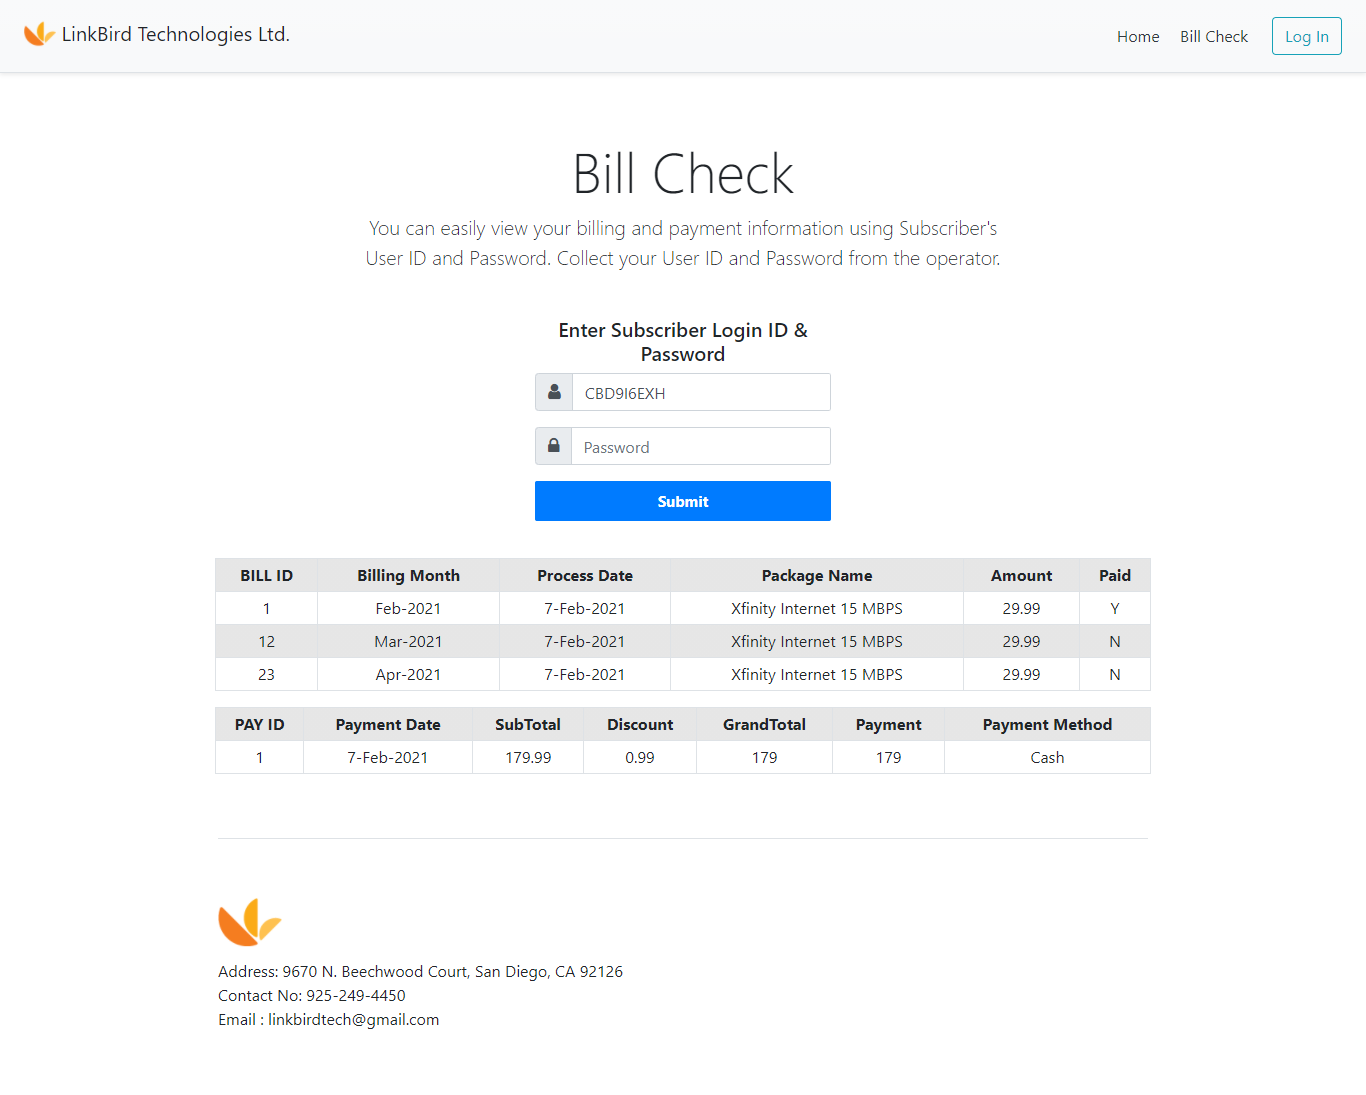The image size is (1366, 1095).
Task: Click the Log In button
Action: pos(1306,36)
